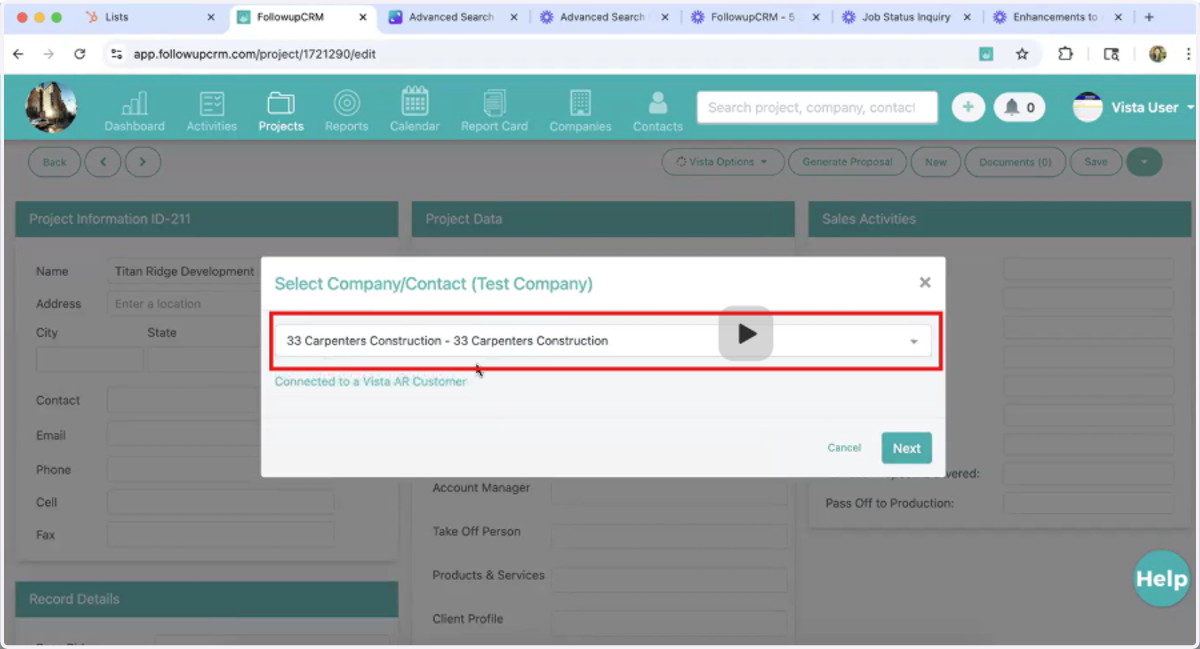Click the plus add button in header
This screenshot has width=1200, height=649.
tap(968, 107)
